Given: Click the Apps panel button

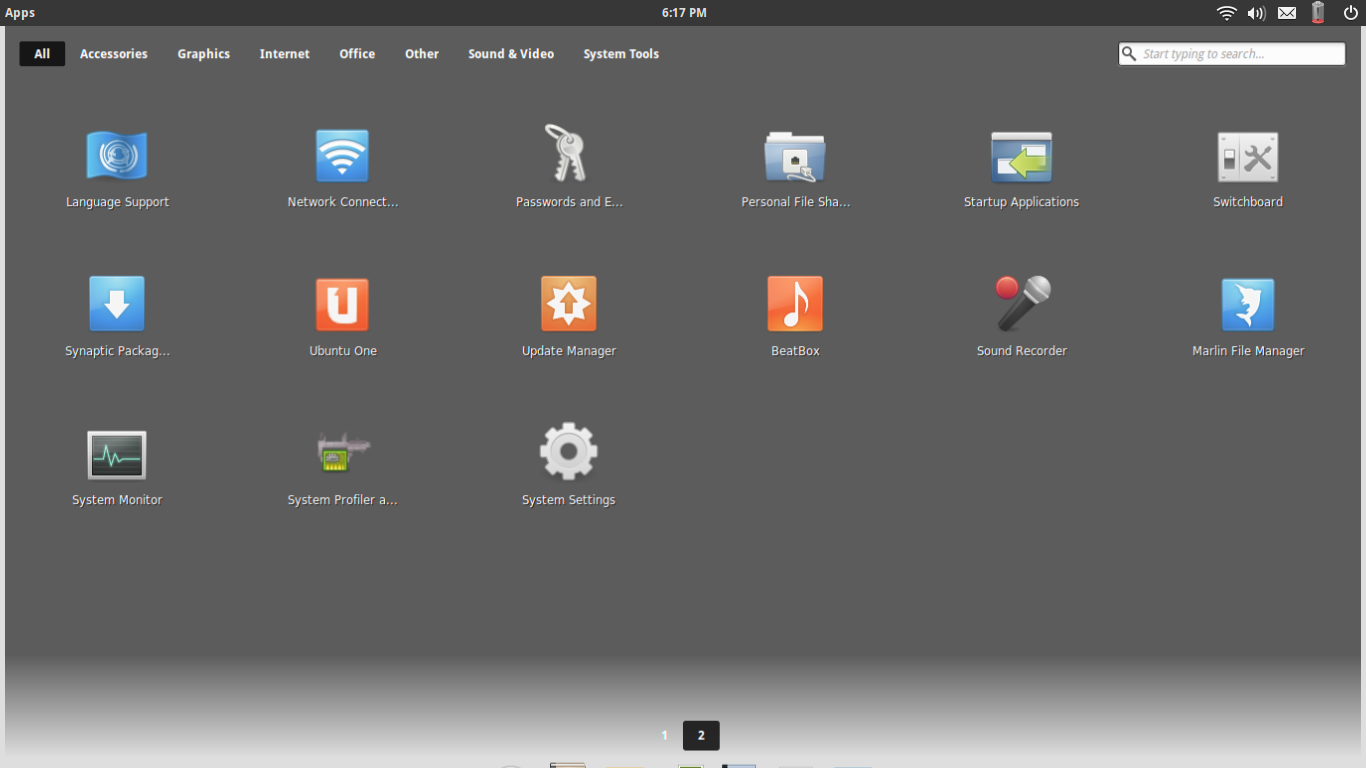Looking at the screenshot, I should click(20, 13).
